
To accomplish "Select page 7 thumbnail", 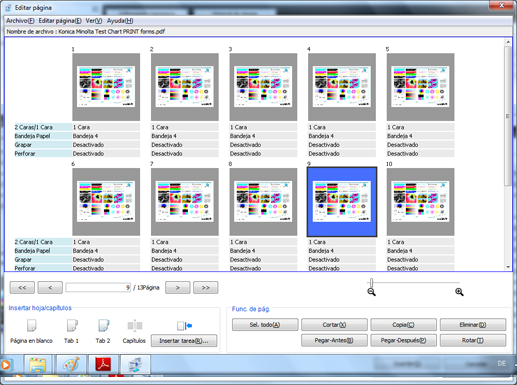I will pyautogui.click(x=185, y=202).
